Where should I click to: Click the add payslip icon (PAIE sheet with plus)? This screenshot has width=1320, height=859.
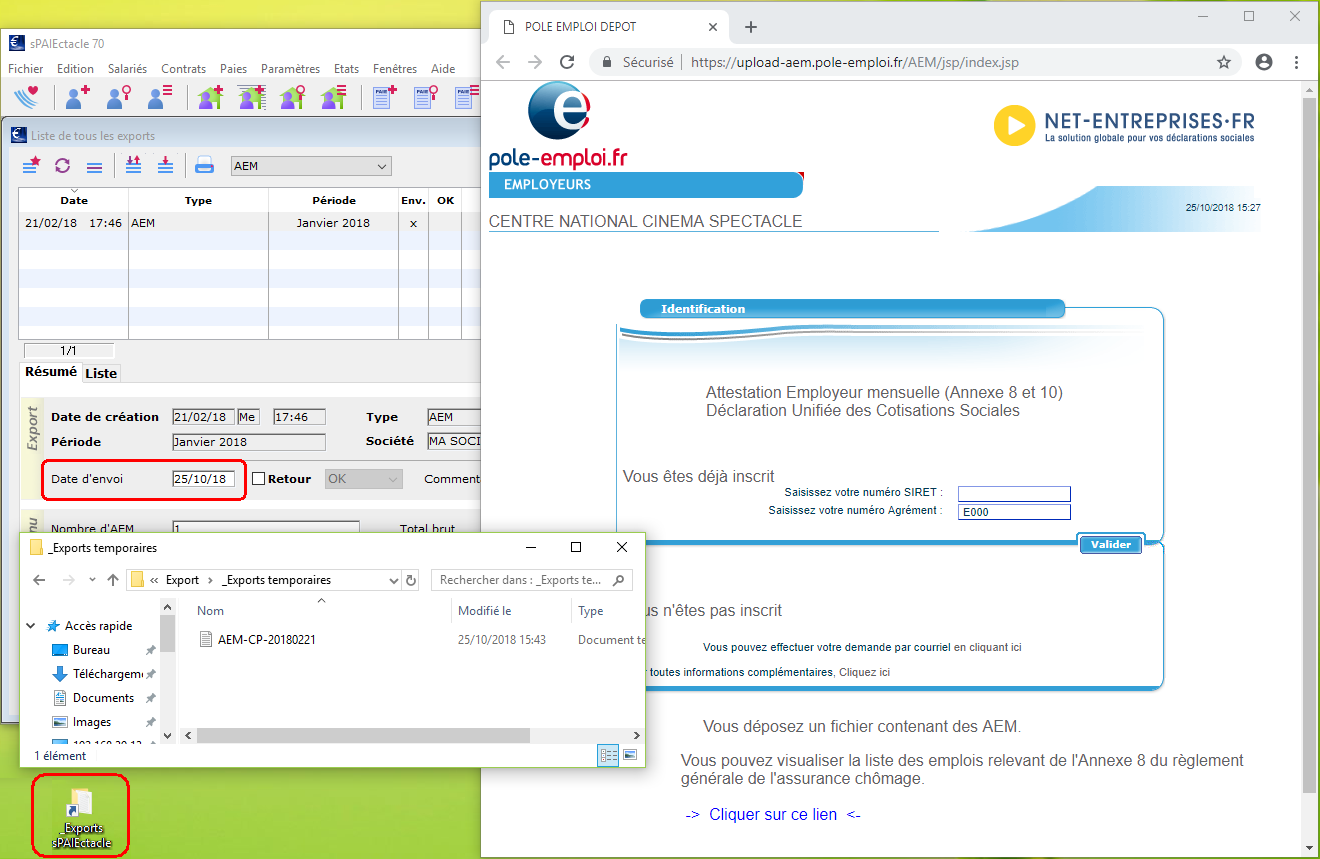[385, 97]
